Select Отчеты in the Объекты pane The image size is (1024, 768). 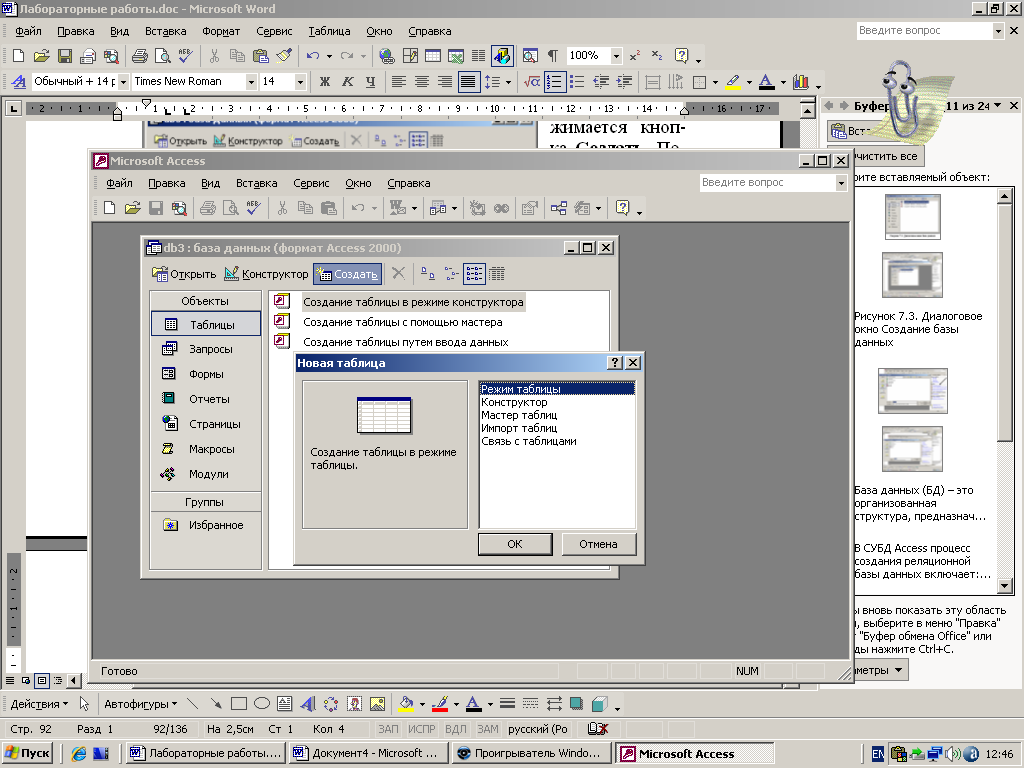point(206,399)
